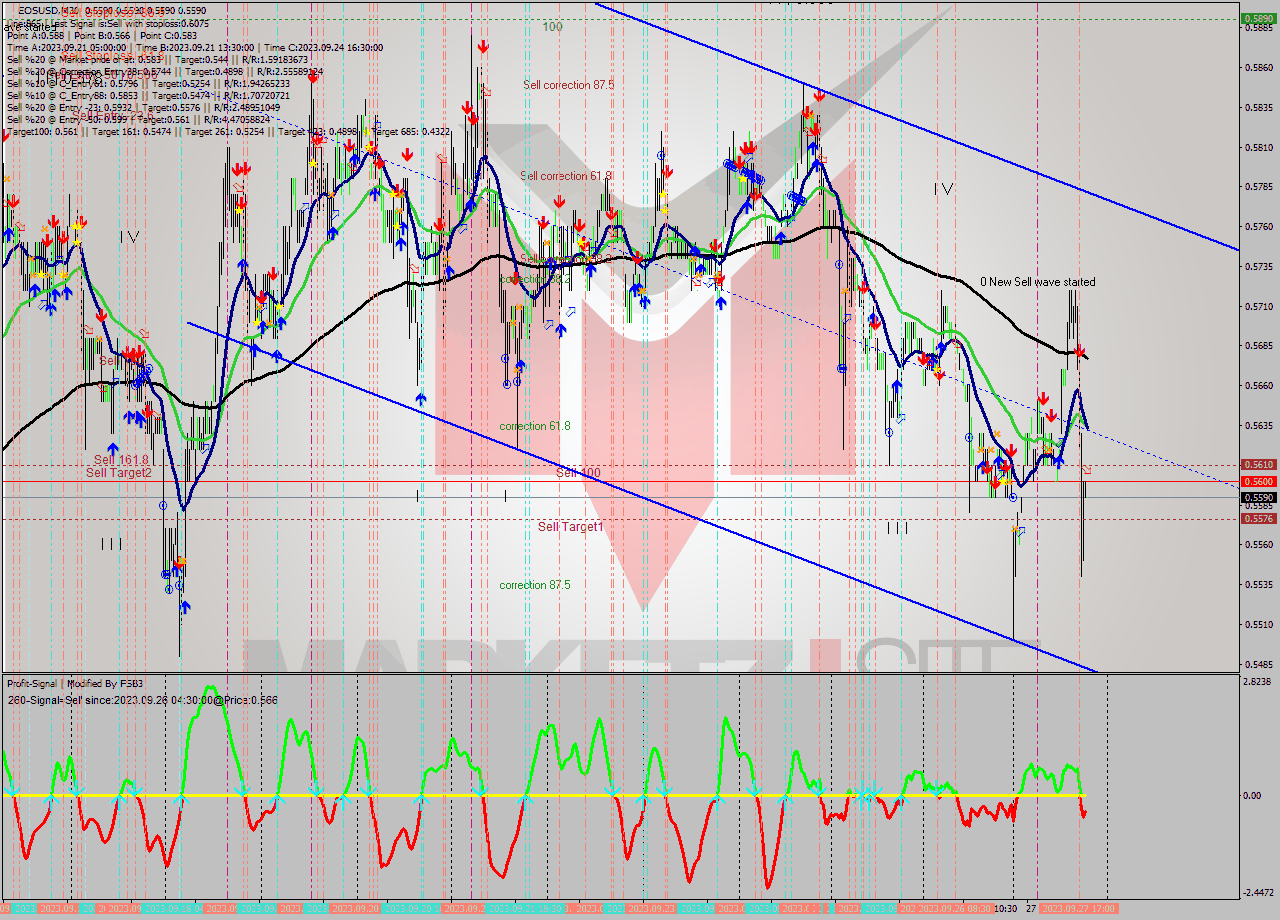
Task: Click the green 0.5890 price tag on right axis
Action: tap(1258, 17)
